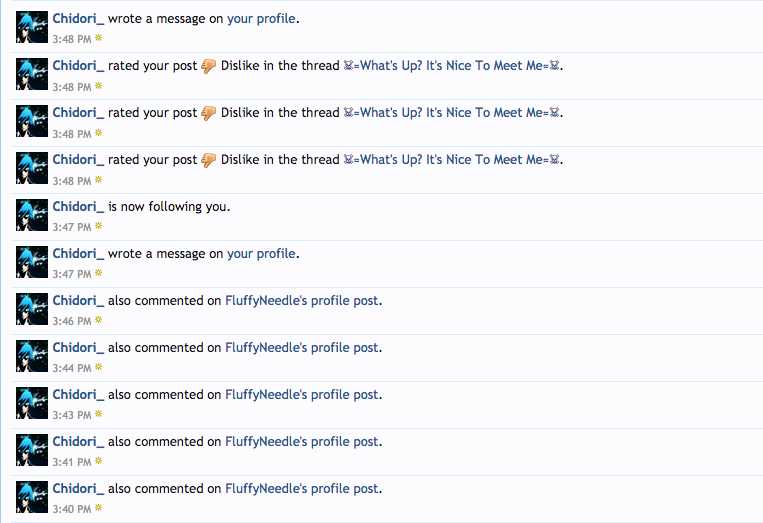The height and width of the screenshot is (523, 763).
Task: Click the star icon next to the 3:44 PM timestamp
Action: [x=98, y=368]
